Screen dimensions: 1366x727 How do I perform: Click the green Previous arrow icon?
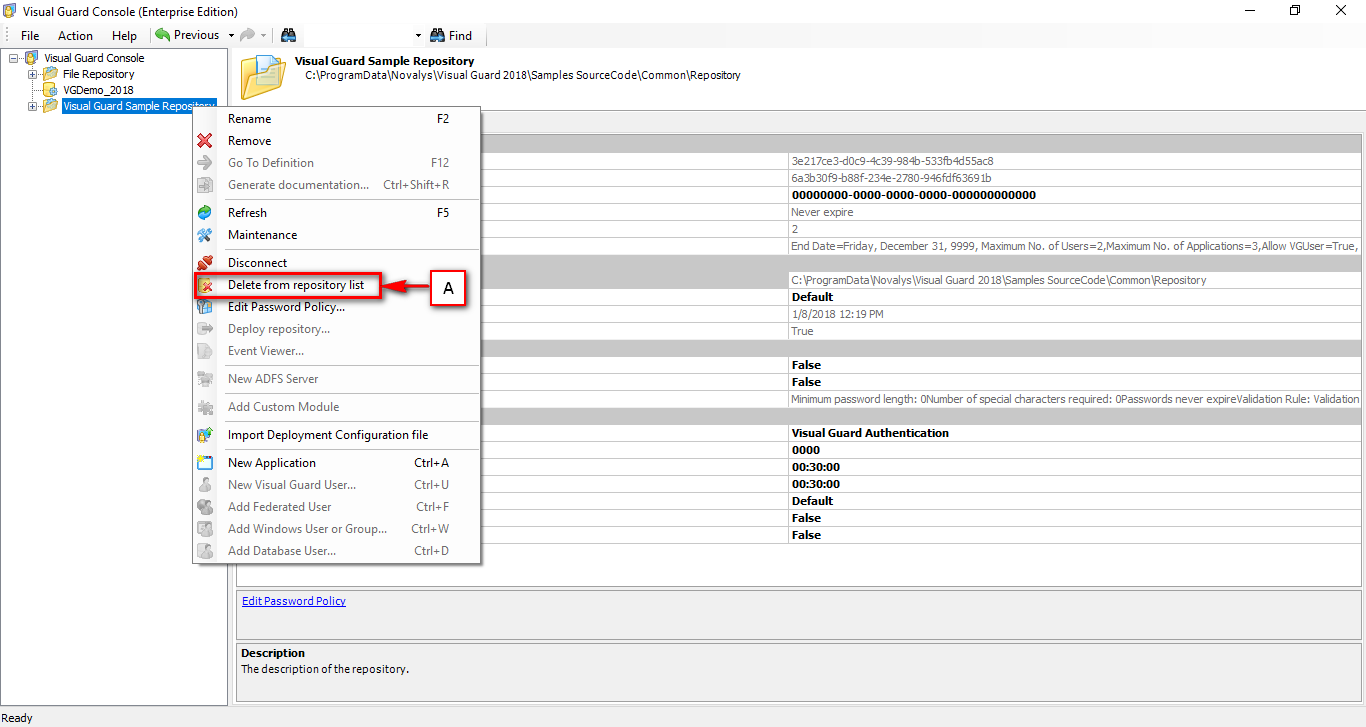coord(162,35)
